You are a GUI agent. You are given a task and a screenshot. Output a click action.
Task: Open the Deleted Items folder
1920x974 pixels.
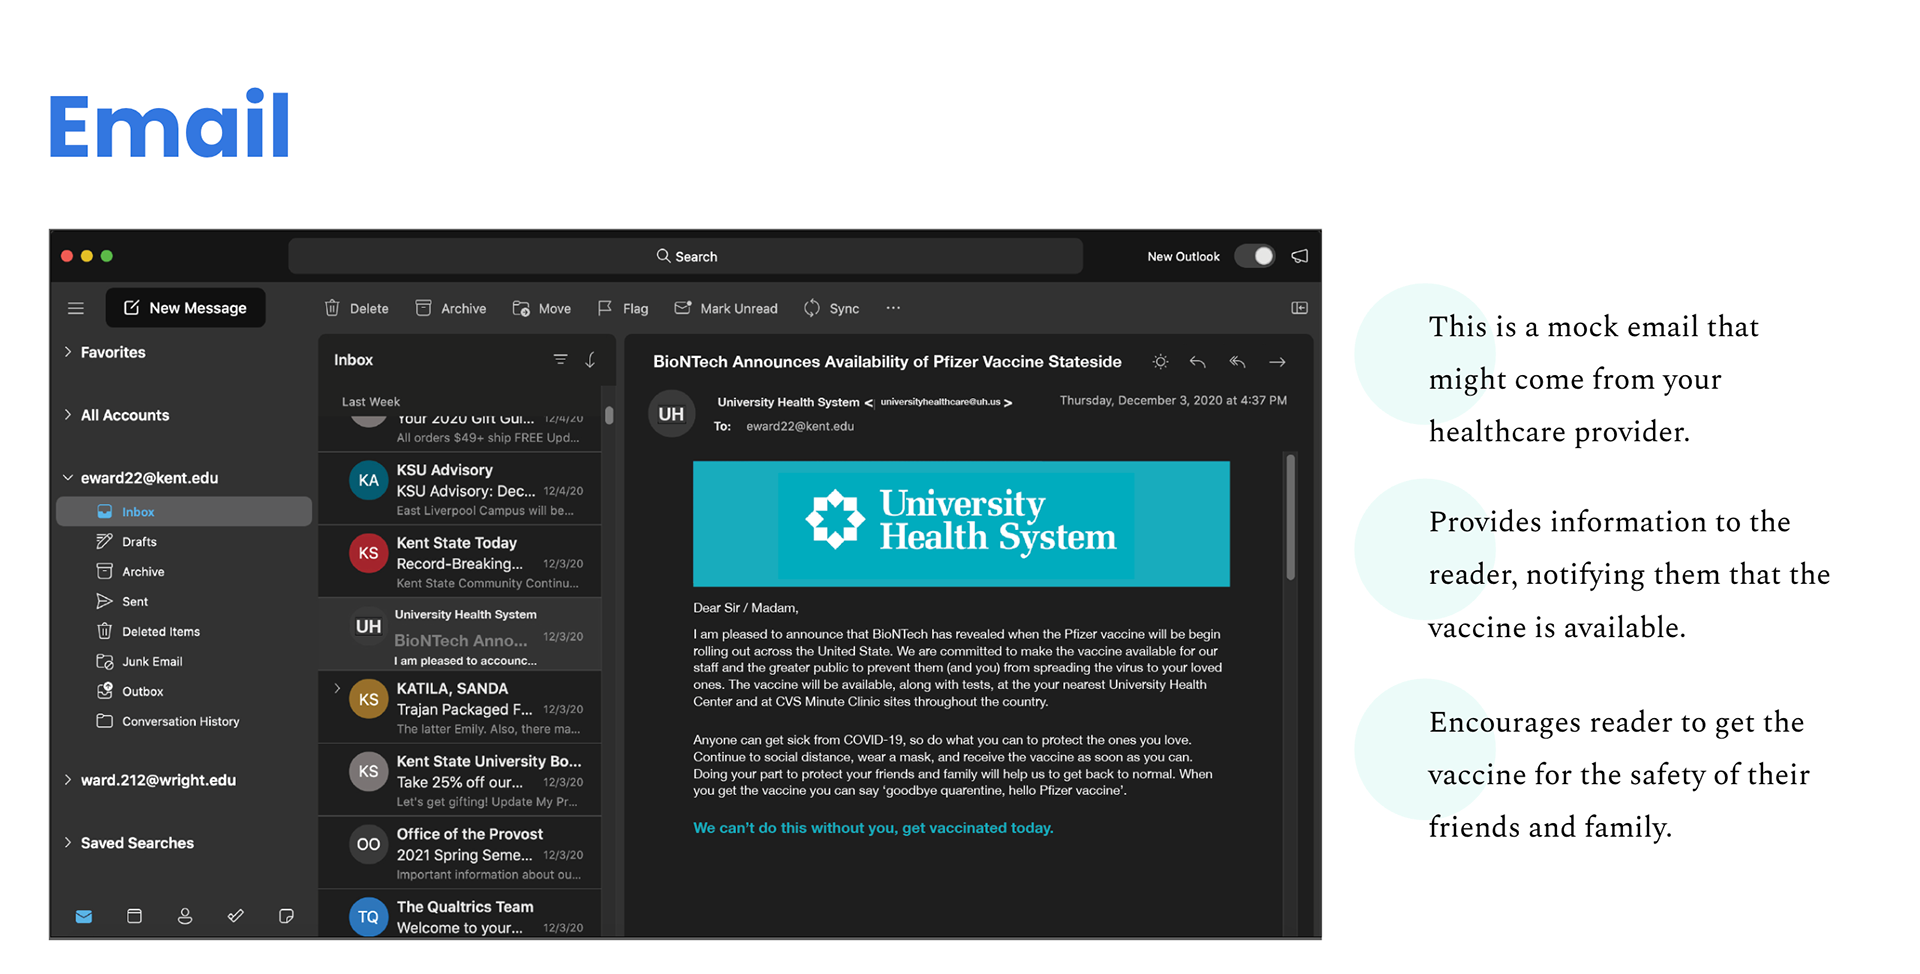pos(148,631)
